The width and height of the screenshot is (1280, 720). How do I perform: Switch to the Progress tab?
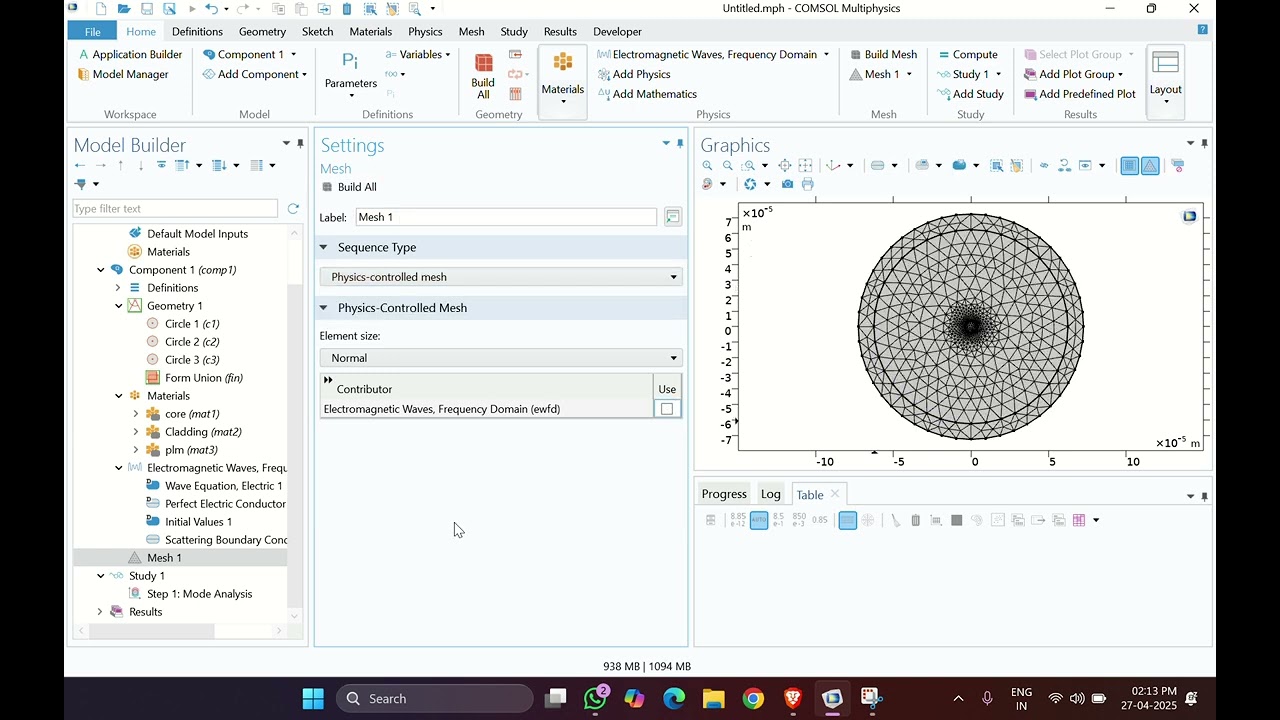pos(724,494)
